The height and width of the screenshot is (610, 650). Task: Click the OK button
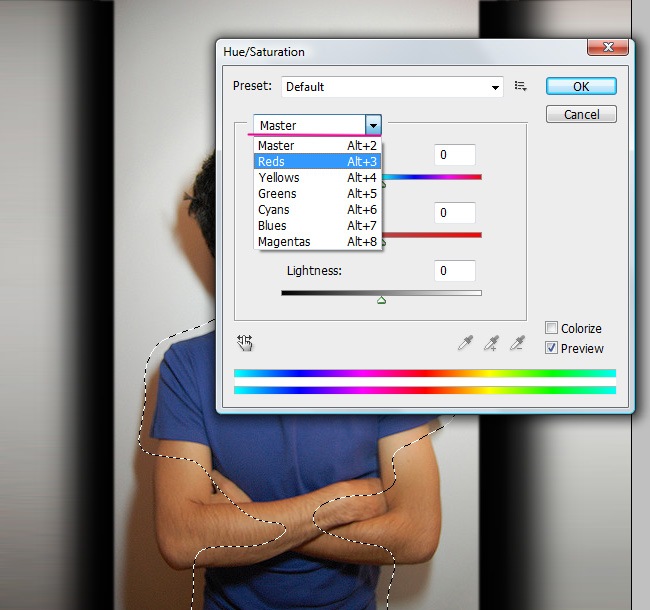(x=581, y=87)
